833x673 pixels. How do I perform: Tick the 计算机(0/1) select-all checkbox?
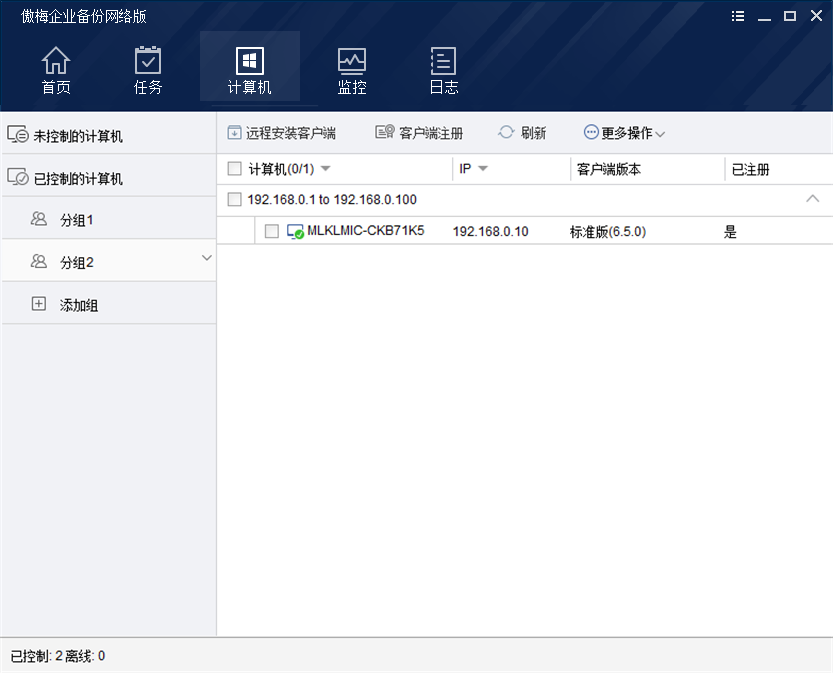(x=234, y=168)
